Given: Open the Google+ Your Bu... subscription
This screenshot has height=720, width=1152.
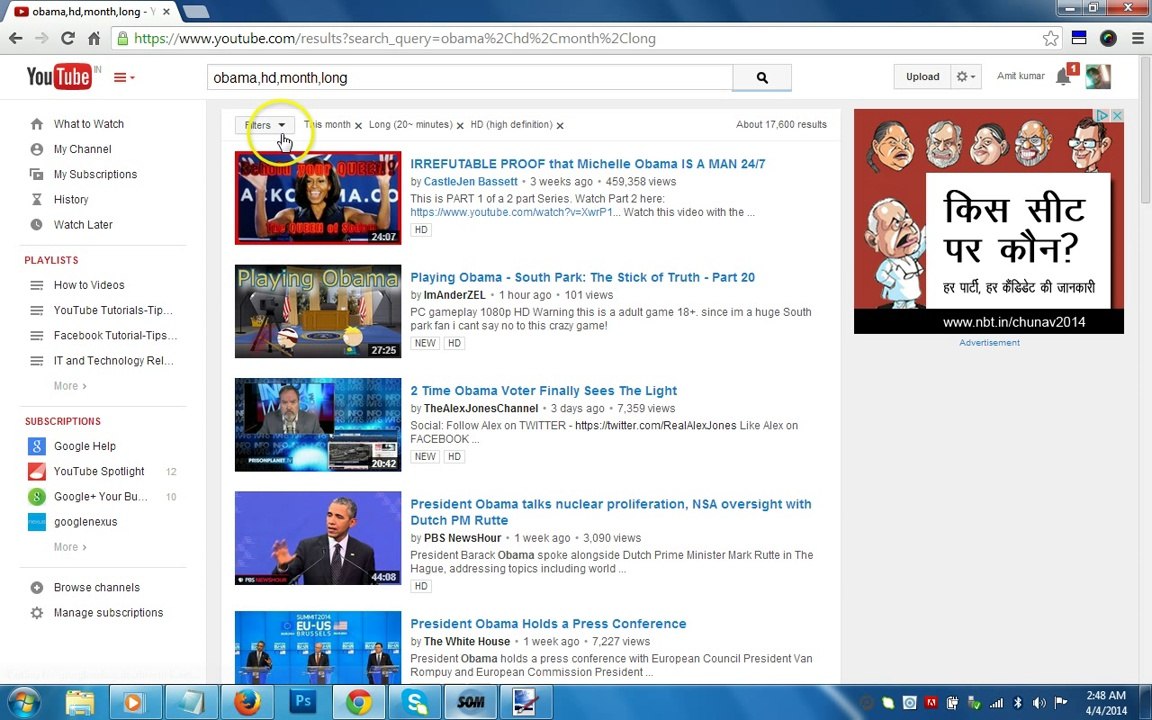Looking at the screenshot, I should [101, 497].
